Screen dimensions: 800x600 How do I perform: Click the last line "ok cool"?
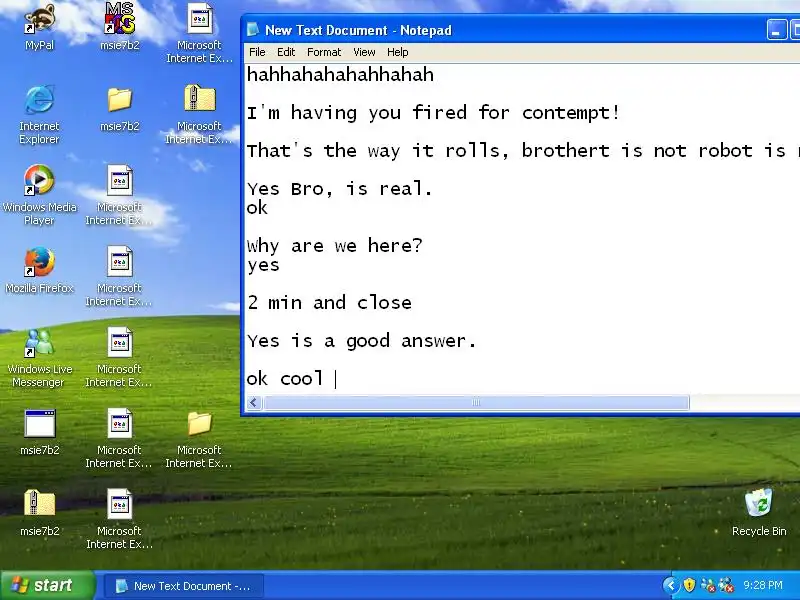(x=285, y=379)
